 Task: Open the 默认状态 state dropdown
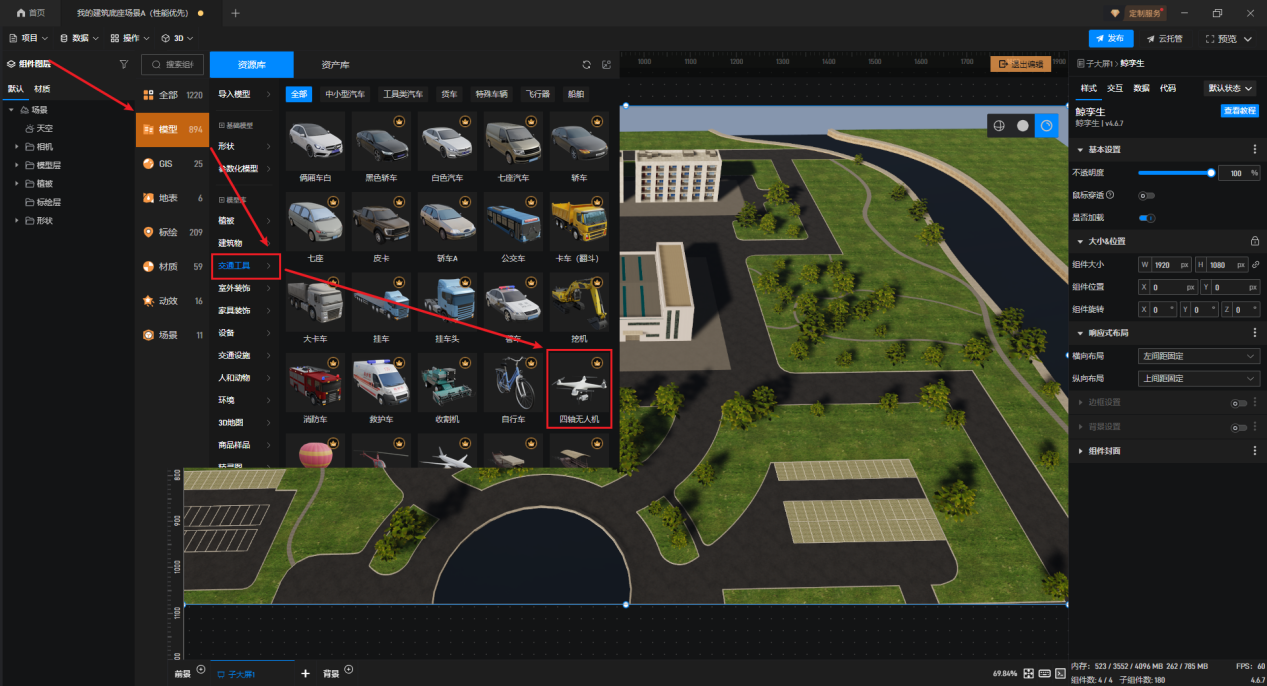(1231, 88)
